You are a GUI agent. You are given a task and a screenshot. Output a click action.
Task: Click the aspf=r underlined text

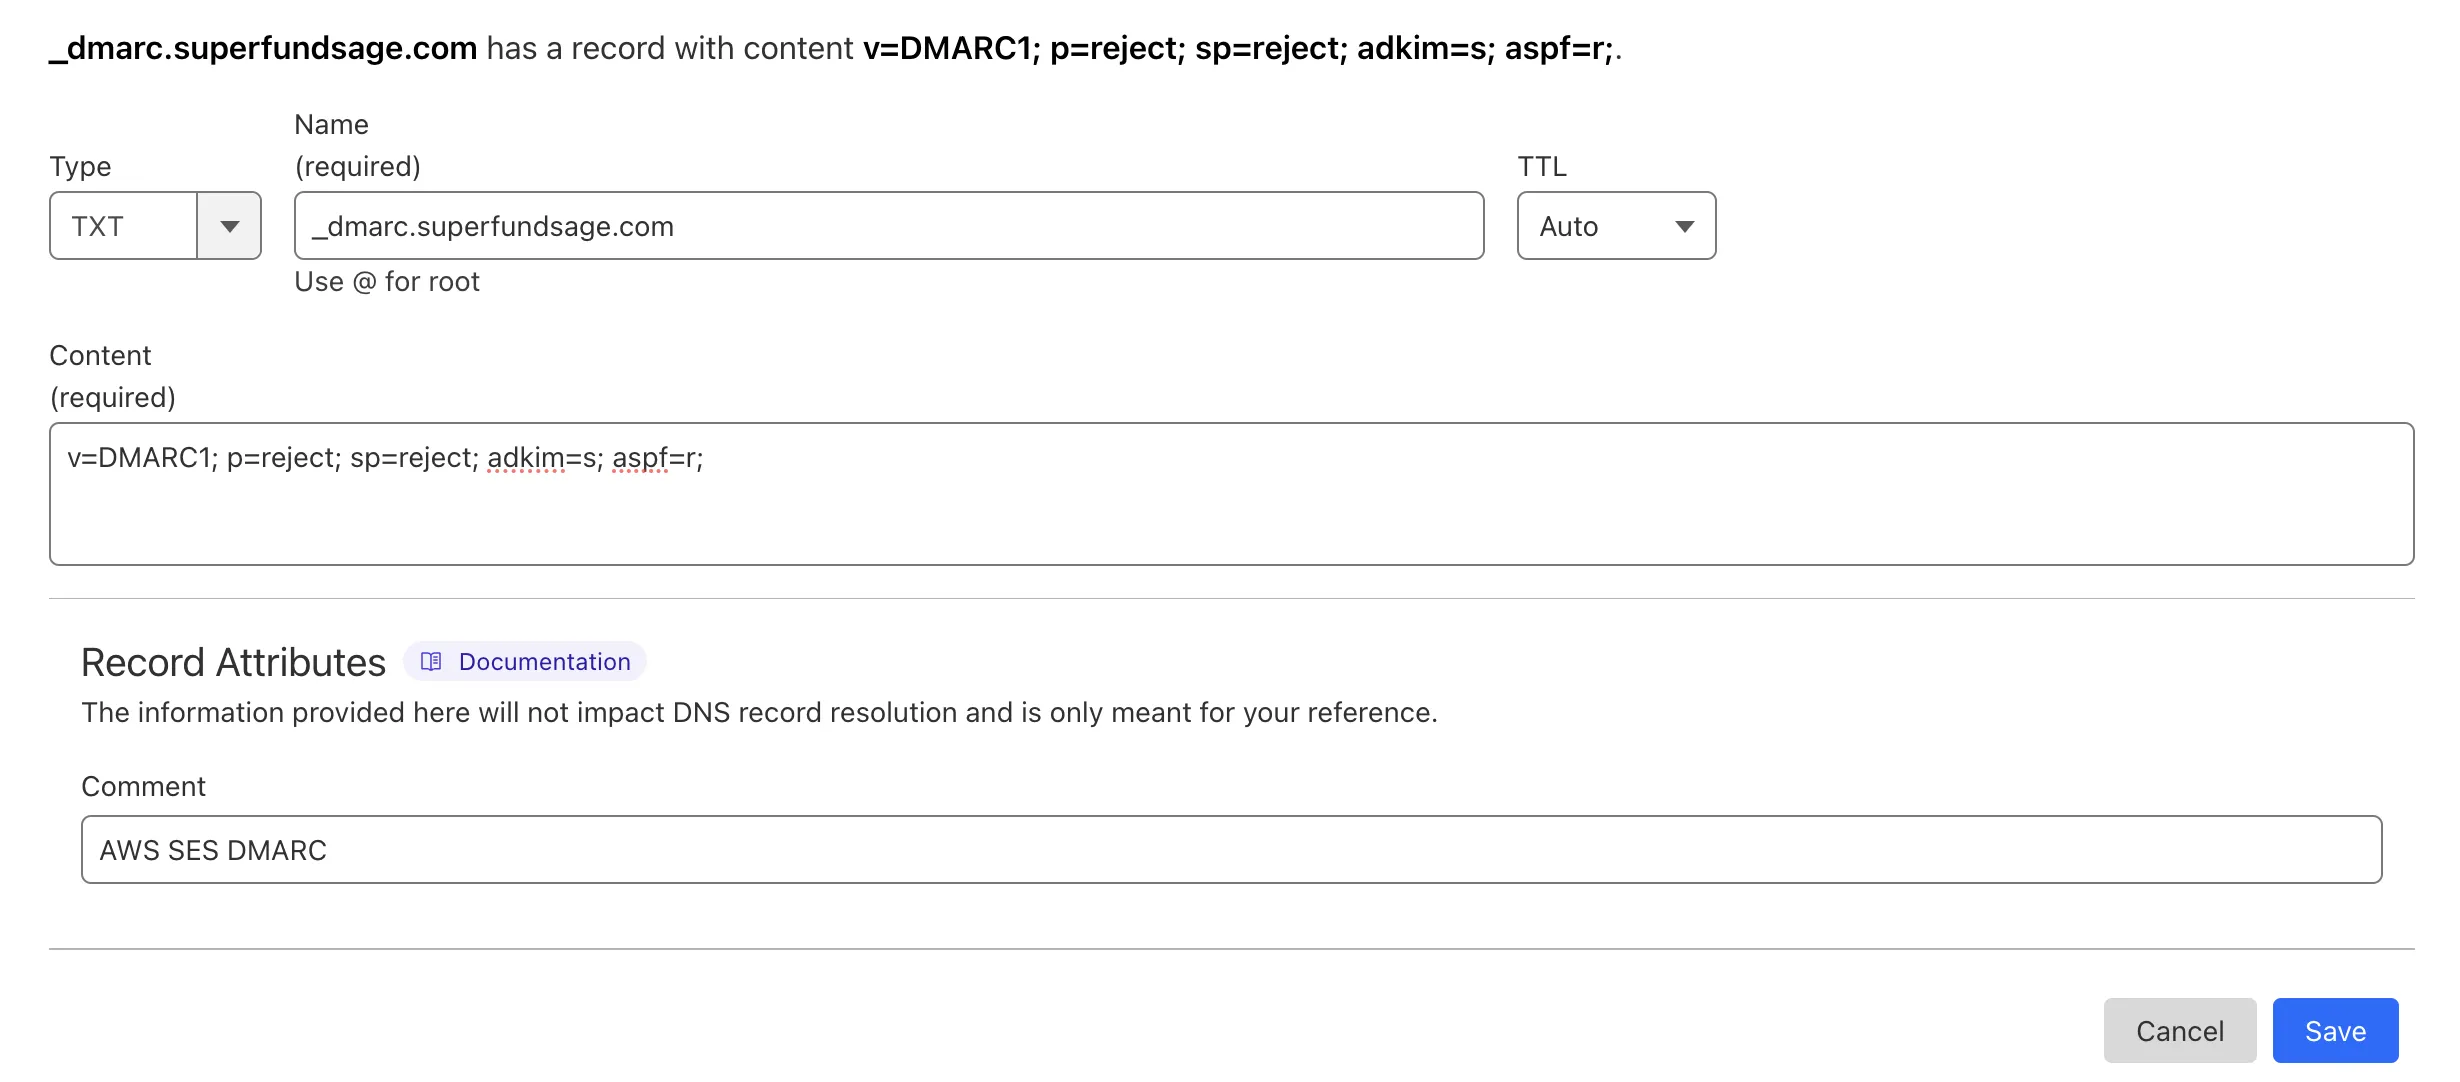pyautogui.click(x=661, y=457)
